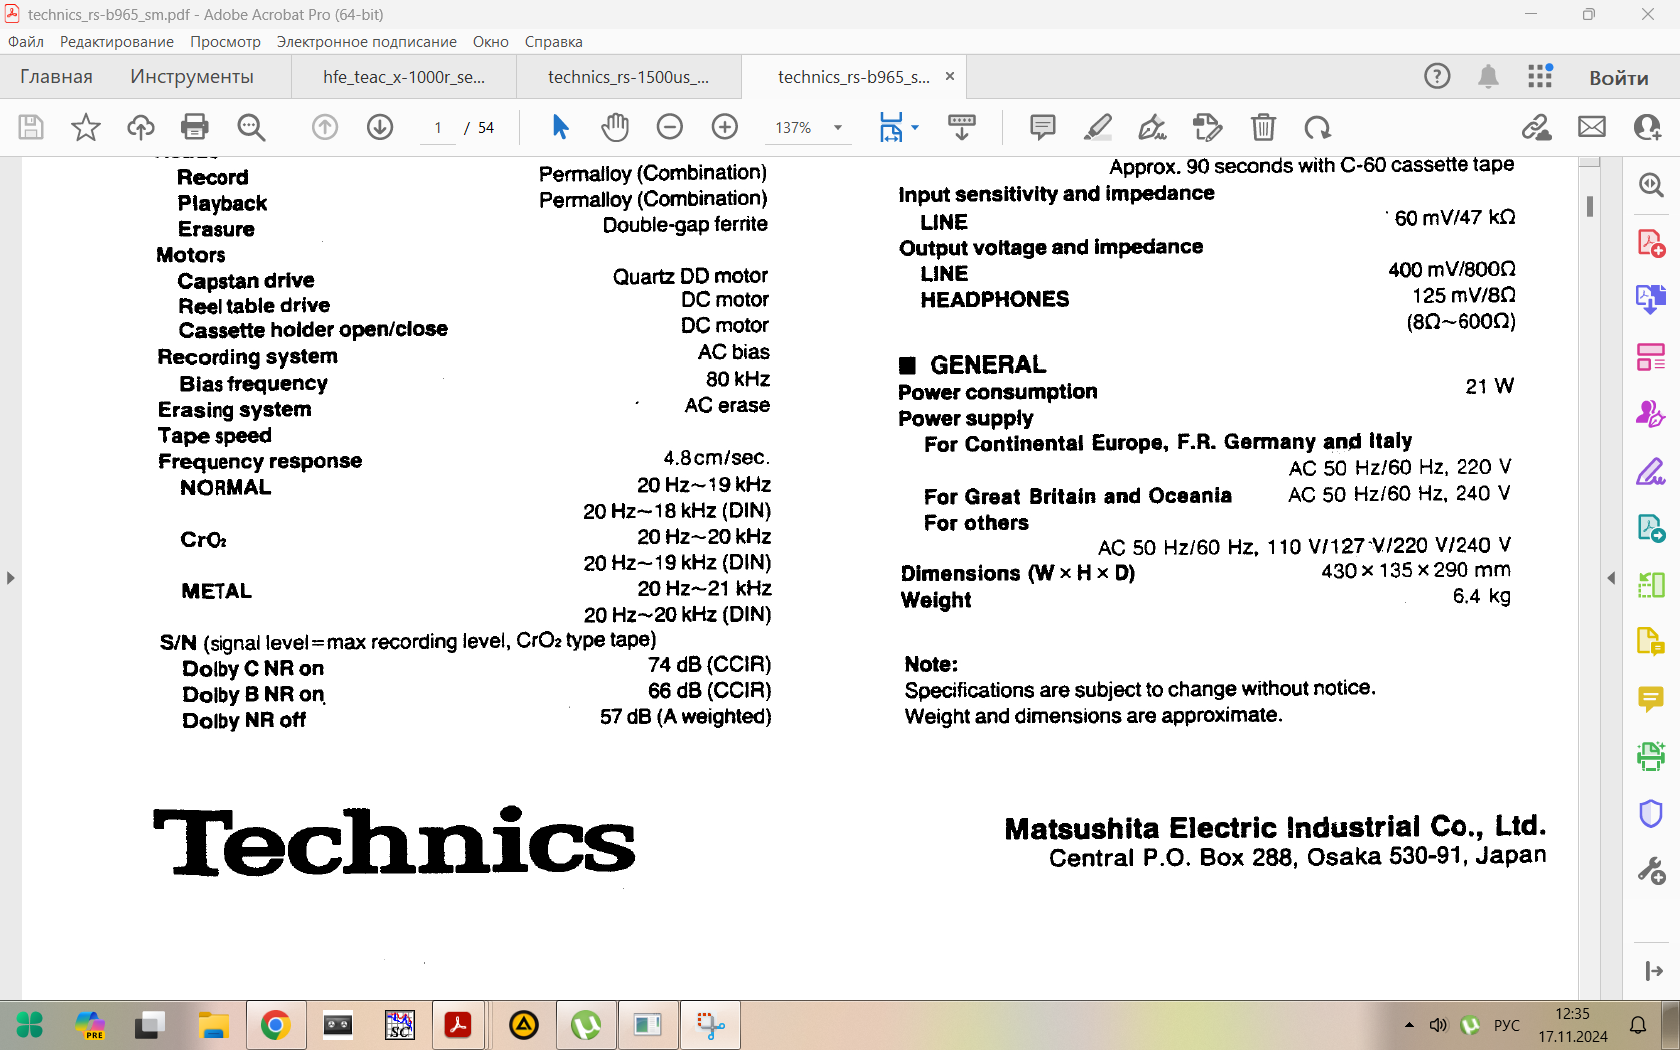Viewport: 1680px width, 1050px height.
Task: Go to previous page arrow
Action: tap(325, 127)
